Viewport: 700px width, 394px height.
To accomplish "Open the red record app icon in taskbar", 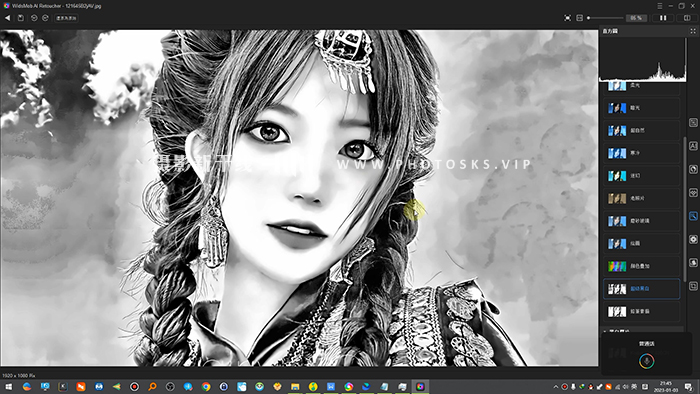I will (x=134, y=386).
